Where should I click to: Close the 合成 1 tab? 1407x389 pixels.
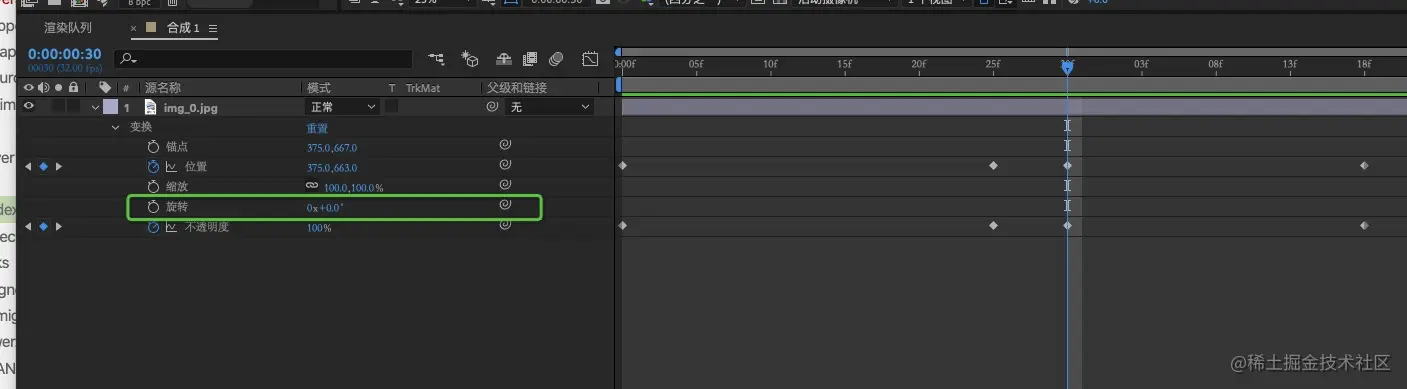(x=134, y=28)
